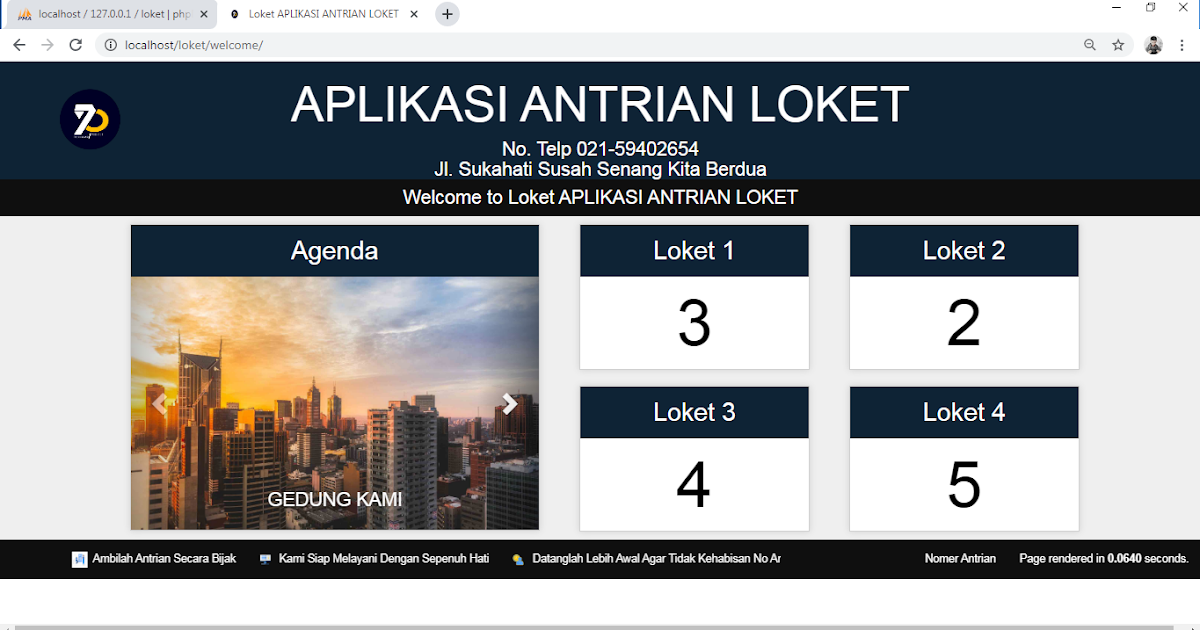Click the Page rendered time indicator
Image resolution: width=1200 pixels, height=630 pixels.
point(1104,559)
